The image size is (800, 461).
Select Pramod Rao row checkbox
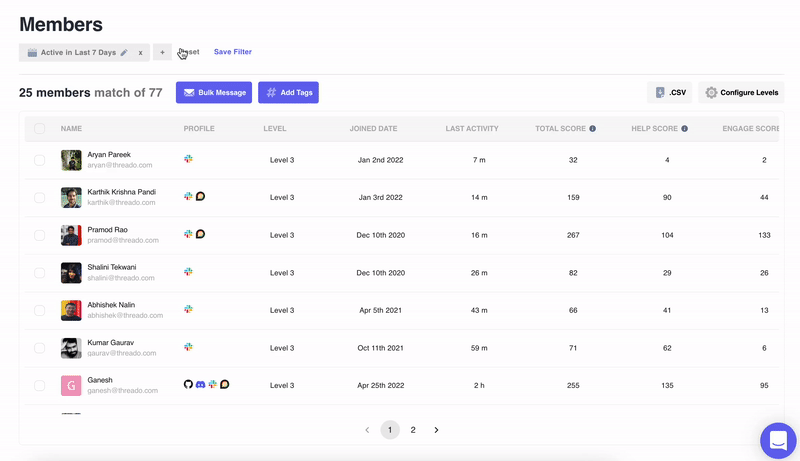(x=39, y=235)
